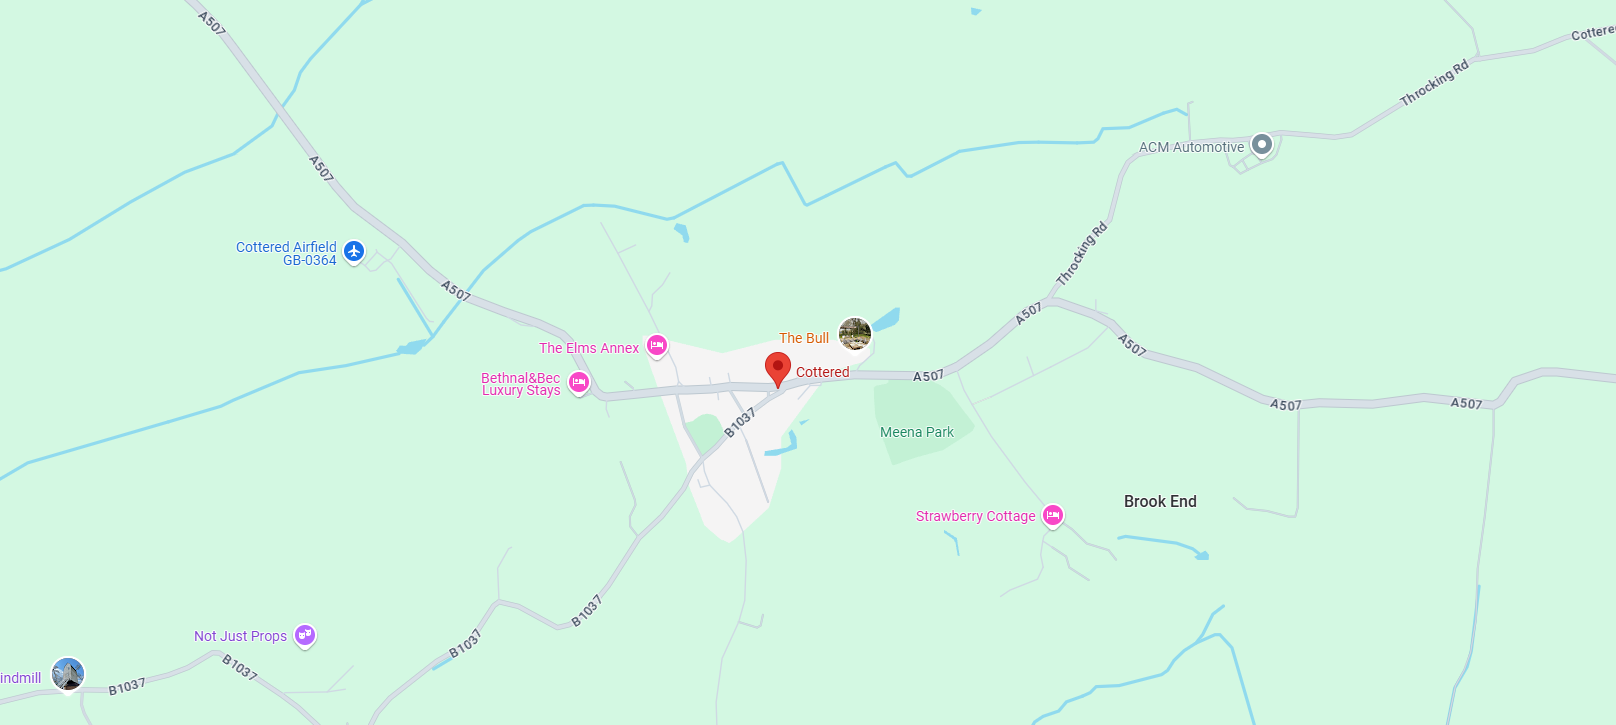The image size is (1616, 725).
Task: Click the ACM Automotive grey pin
Action: [x=1262, y=146]
